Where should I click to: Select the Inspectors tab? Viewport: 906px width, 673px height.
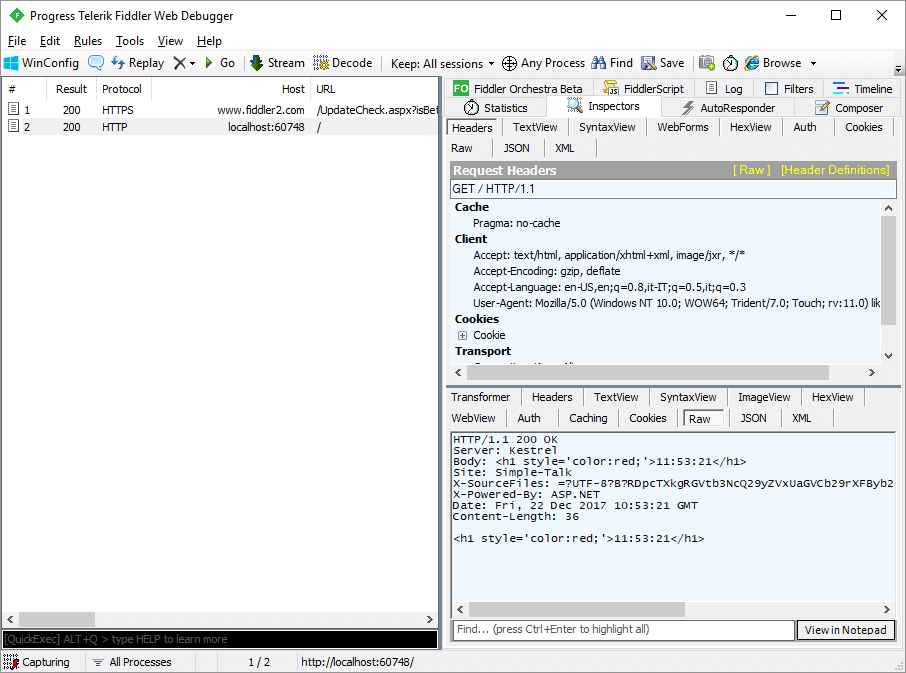click(603, 106)
